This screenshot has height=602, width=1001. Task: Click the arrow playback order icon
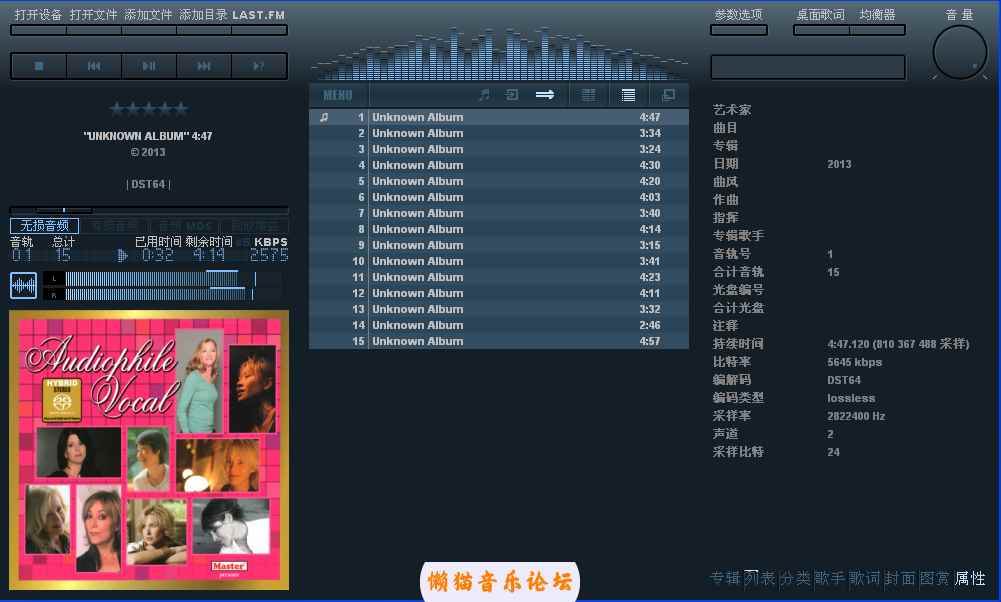(545, 95)
